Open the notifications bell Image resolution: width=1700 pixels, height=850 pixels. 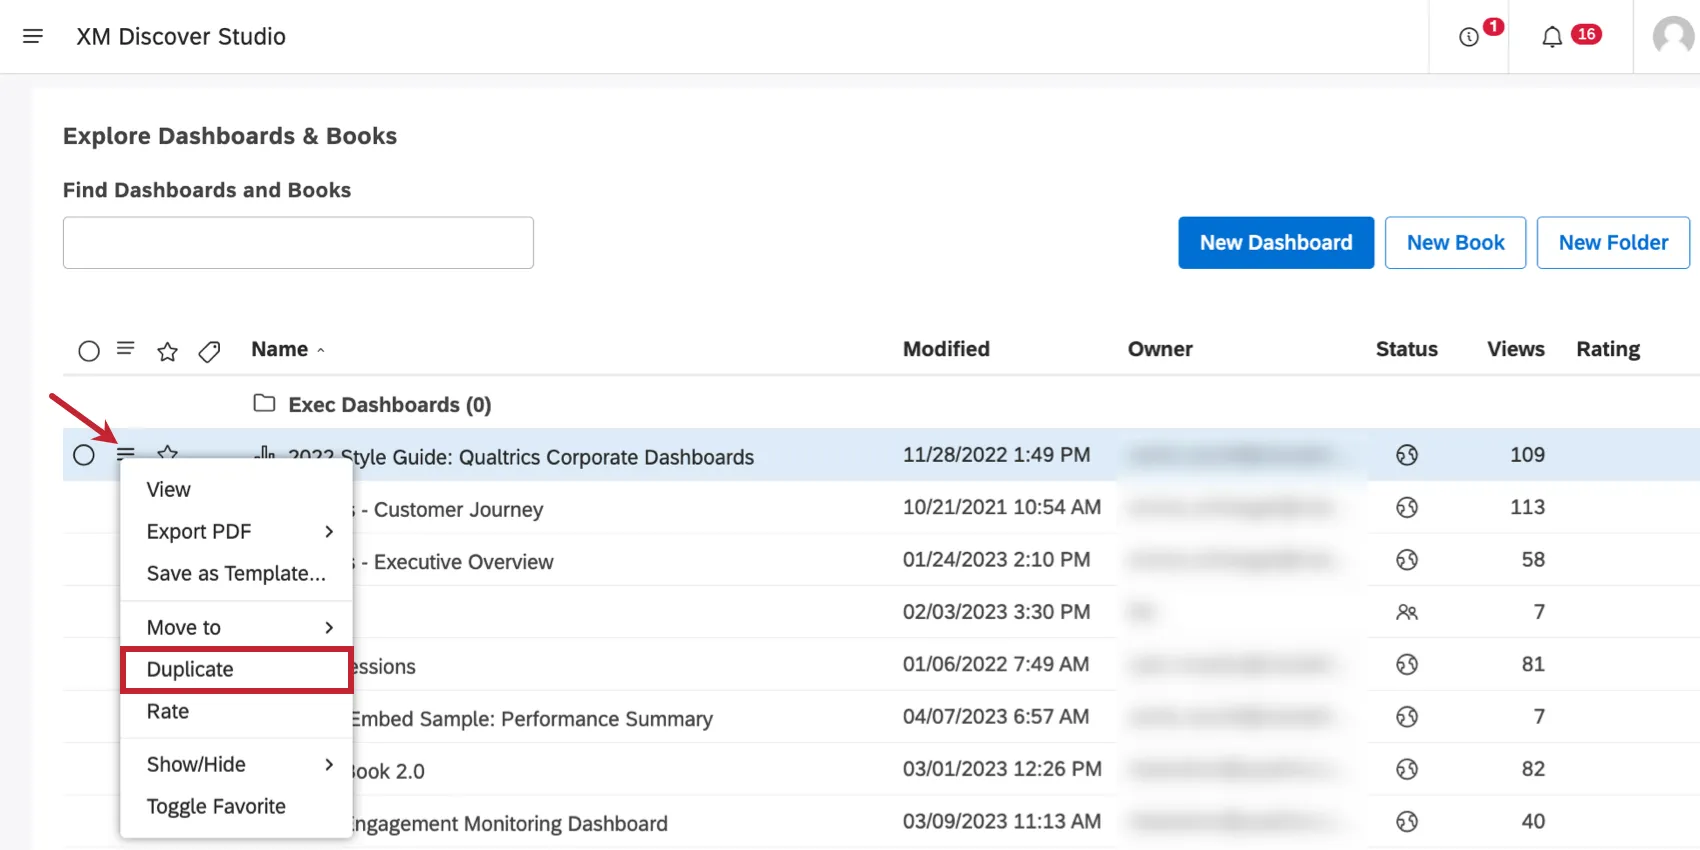tap(1551, 38)
